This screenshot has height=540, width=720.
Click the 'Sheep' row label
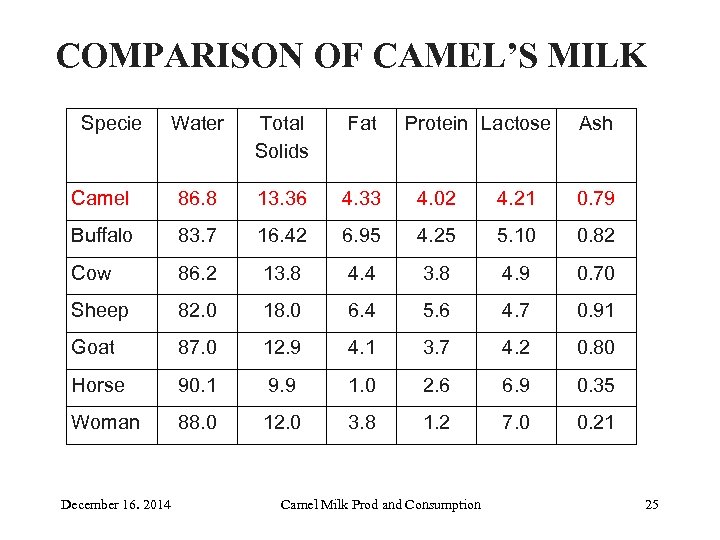click(x=100, y=310)
